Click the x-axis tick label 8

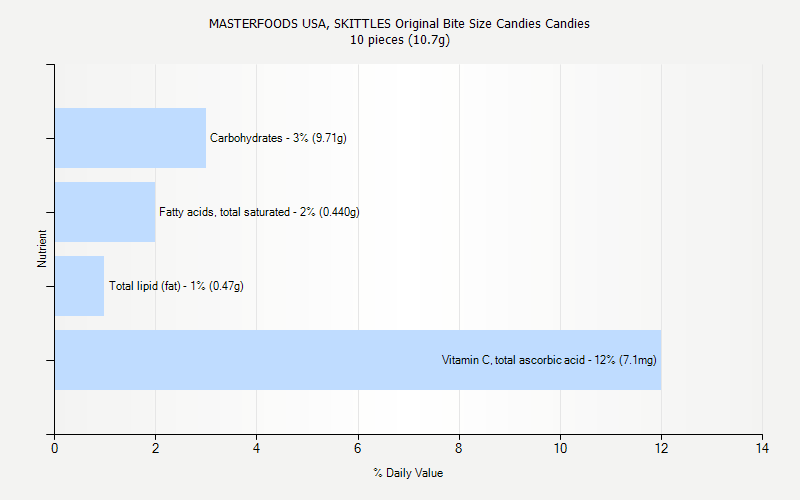[459, 448]
